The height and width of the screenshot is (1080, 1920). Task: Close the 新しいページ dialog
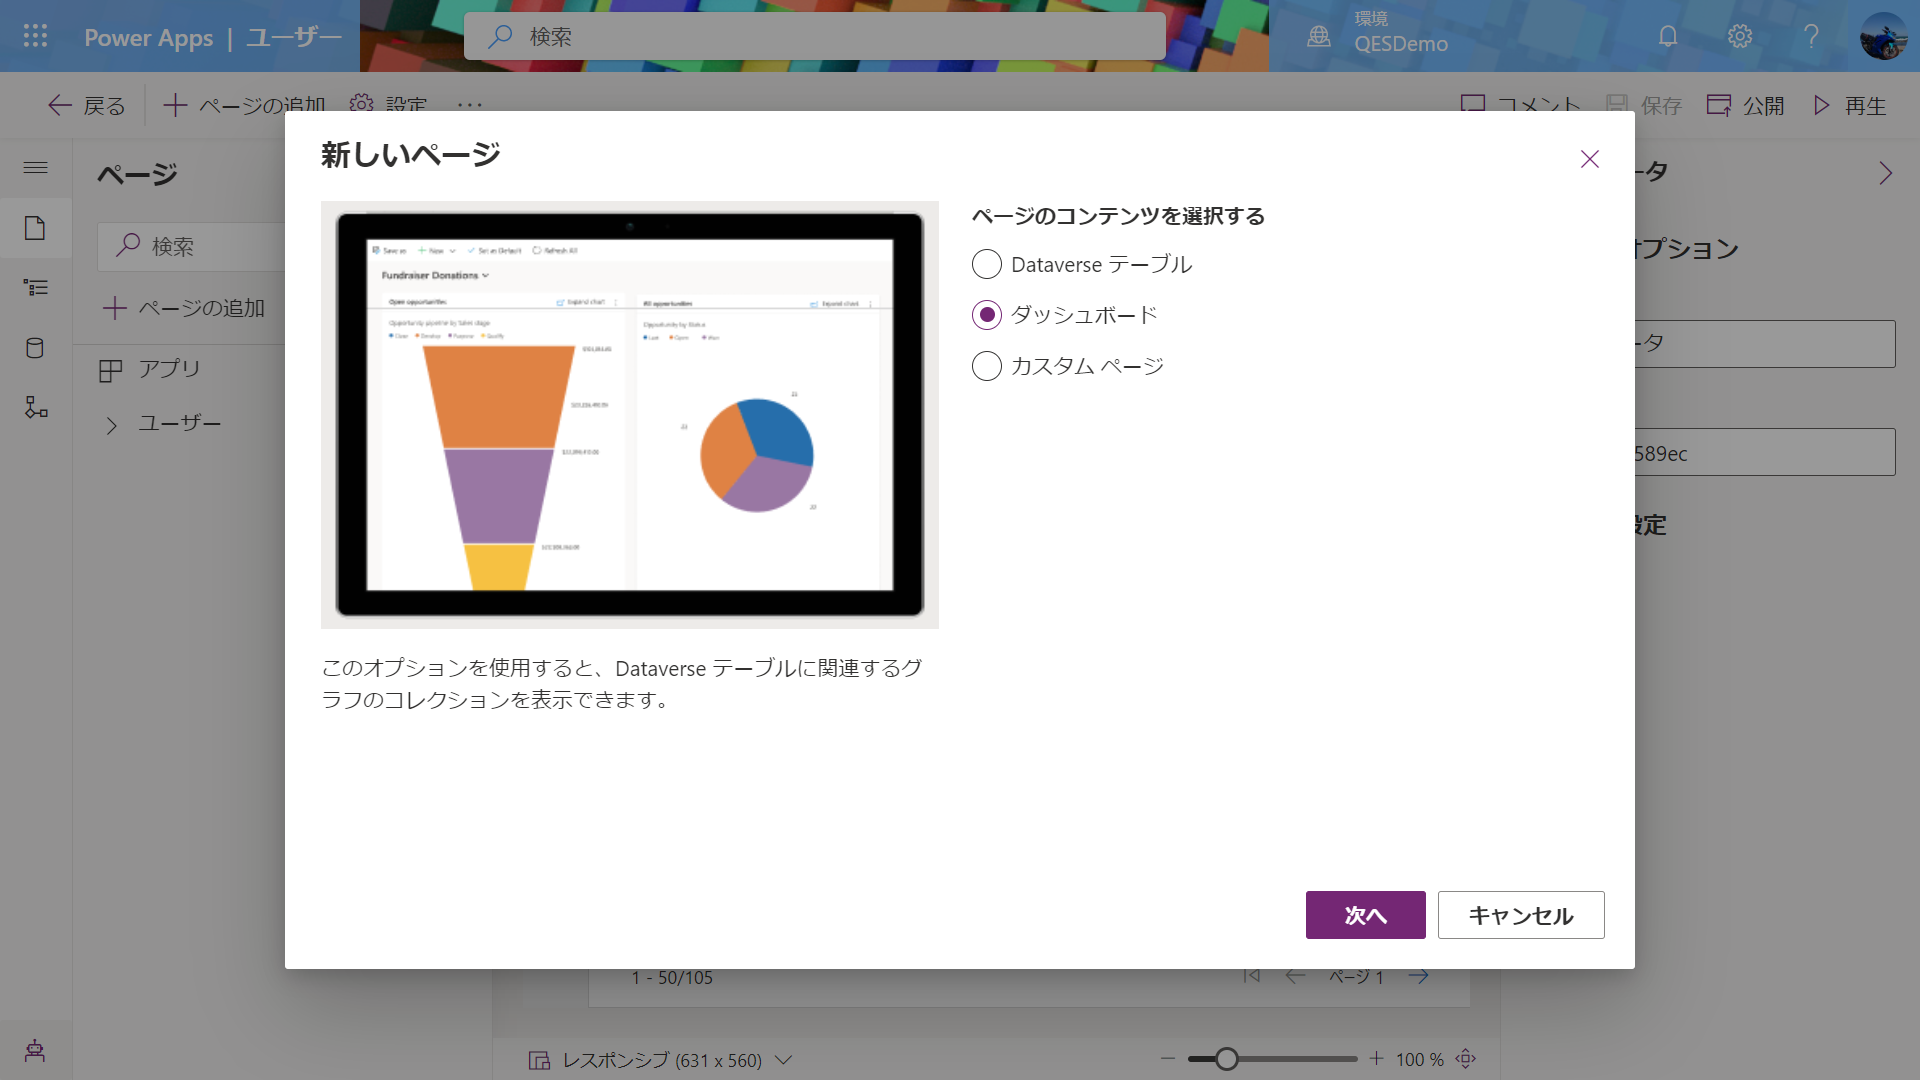pyautogui.click(x=1590, y=159)
